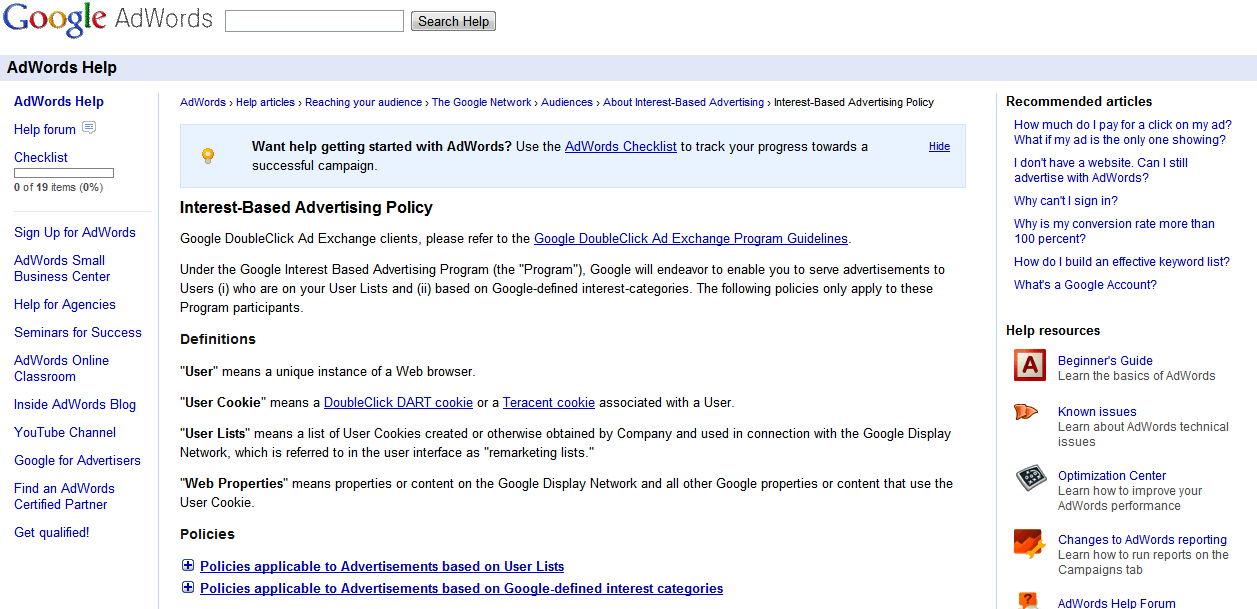Open Policies applicable to Advertisements based on User Lists
Viewport: 1257px width, 609px height.
coord(382,566)
